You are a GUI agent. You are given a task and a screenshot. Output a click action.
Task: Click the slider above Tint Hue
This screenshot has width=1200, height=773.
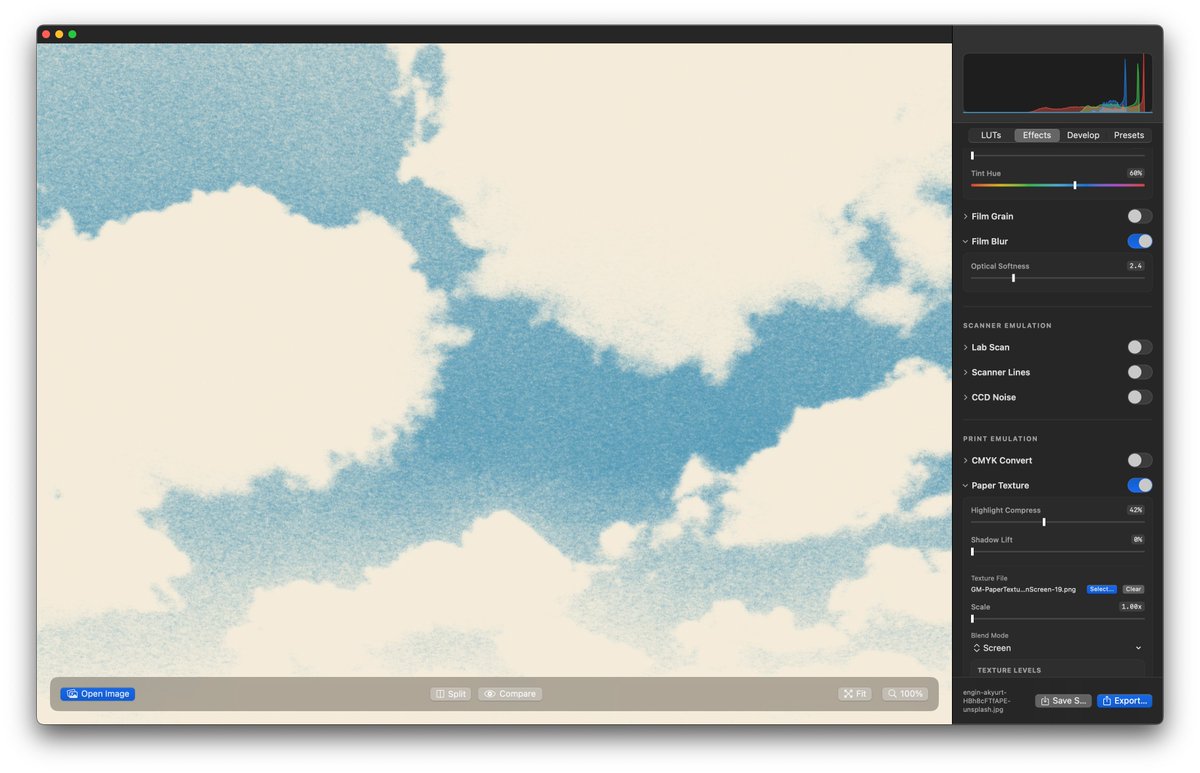[1057, 155]
